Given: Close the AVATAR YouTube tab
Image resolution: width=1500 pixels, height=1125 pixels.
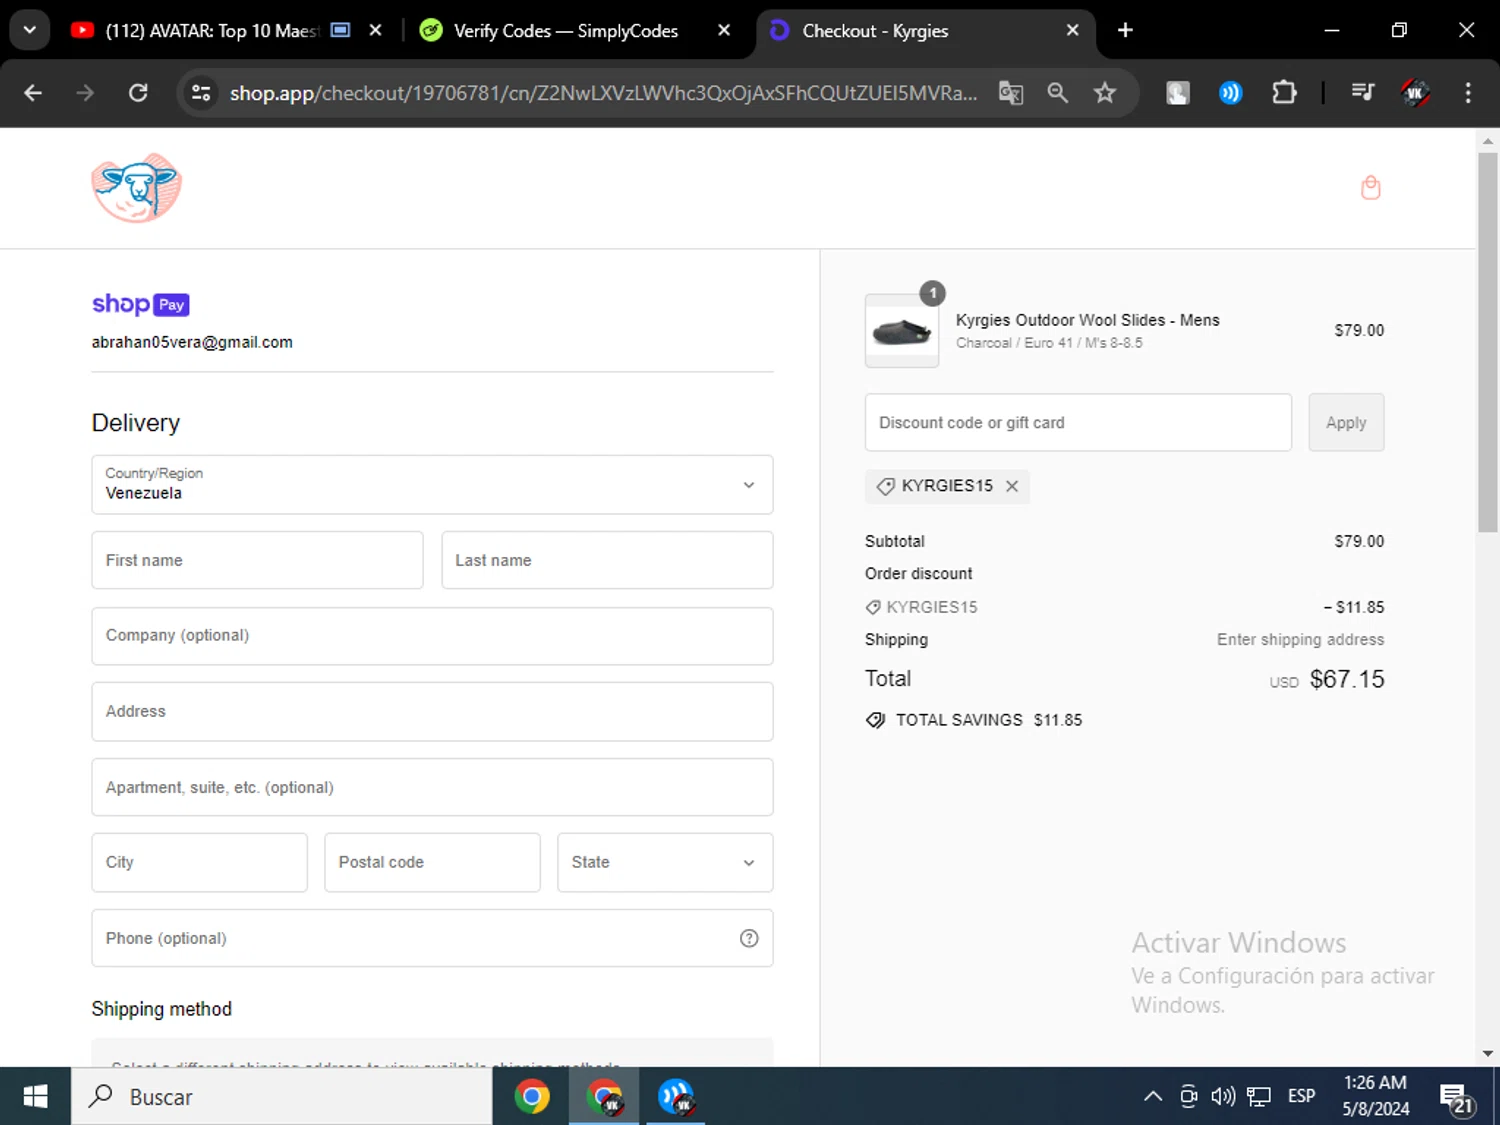Looking at the screenshot, I should 375,30.
